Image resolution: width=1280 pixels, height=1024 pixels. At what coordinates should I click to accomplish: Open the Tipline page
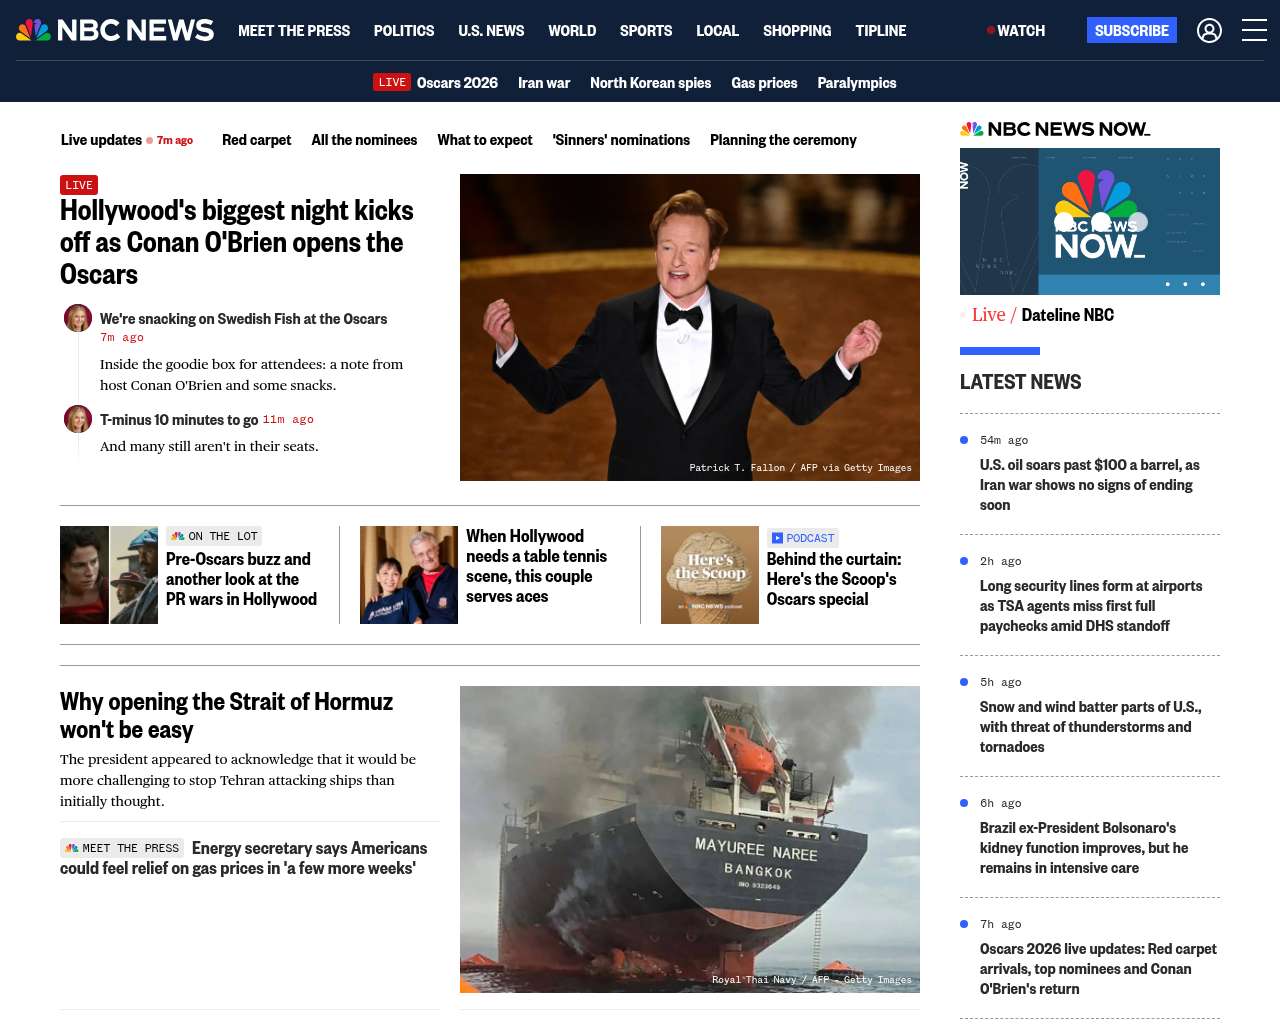(x=881, y=30)
